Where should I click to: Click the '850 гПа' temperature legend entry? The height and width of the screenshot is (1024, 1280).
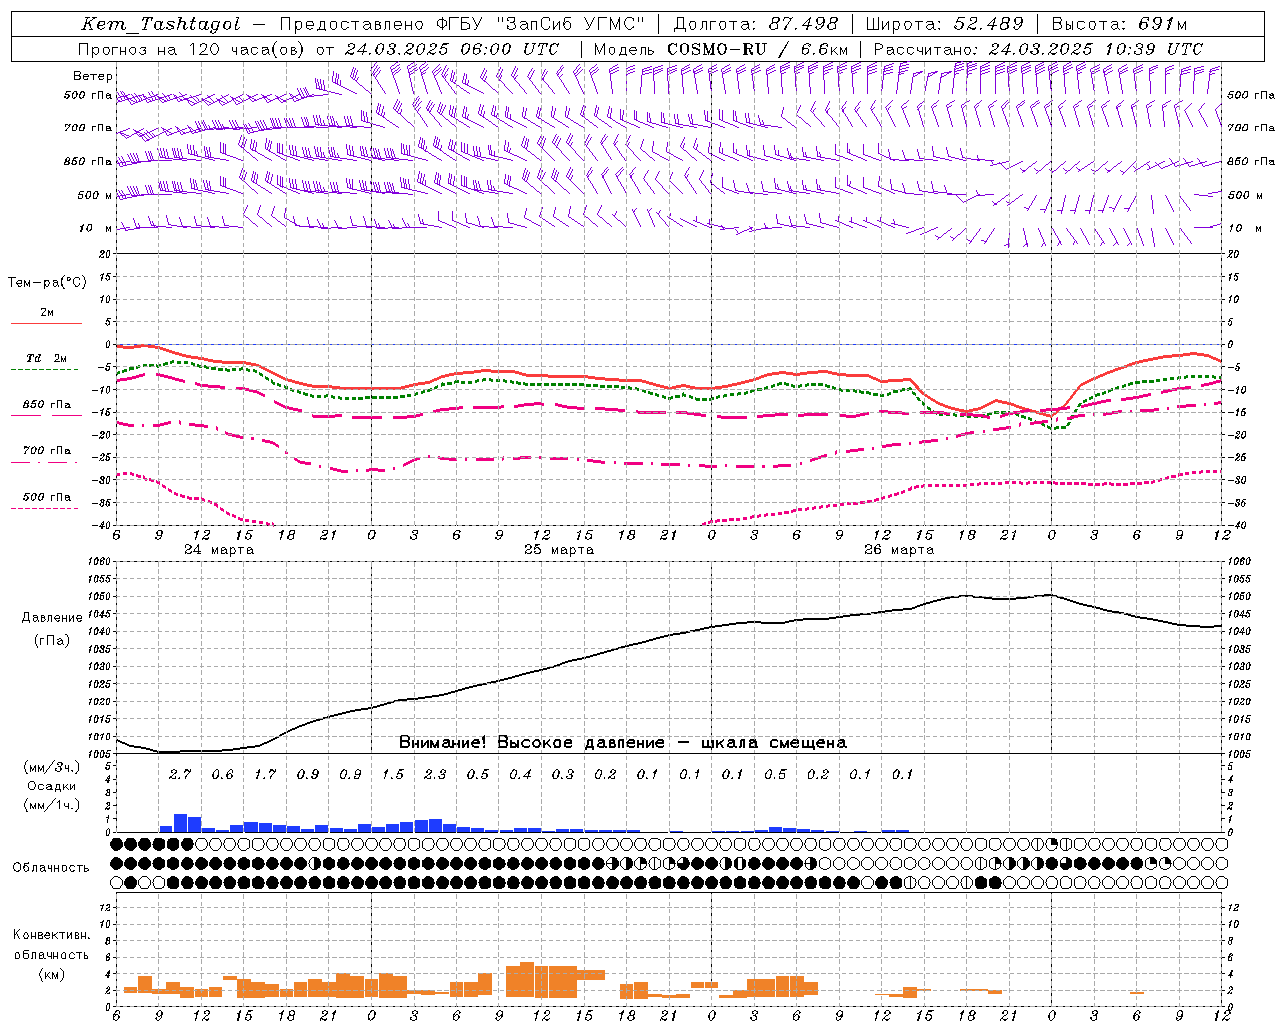(47, 405)
